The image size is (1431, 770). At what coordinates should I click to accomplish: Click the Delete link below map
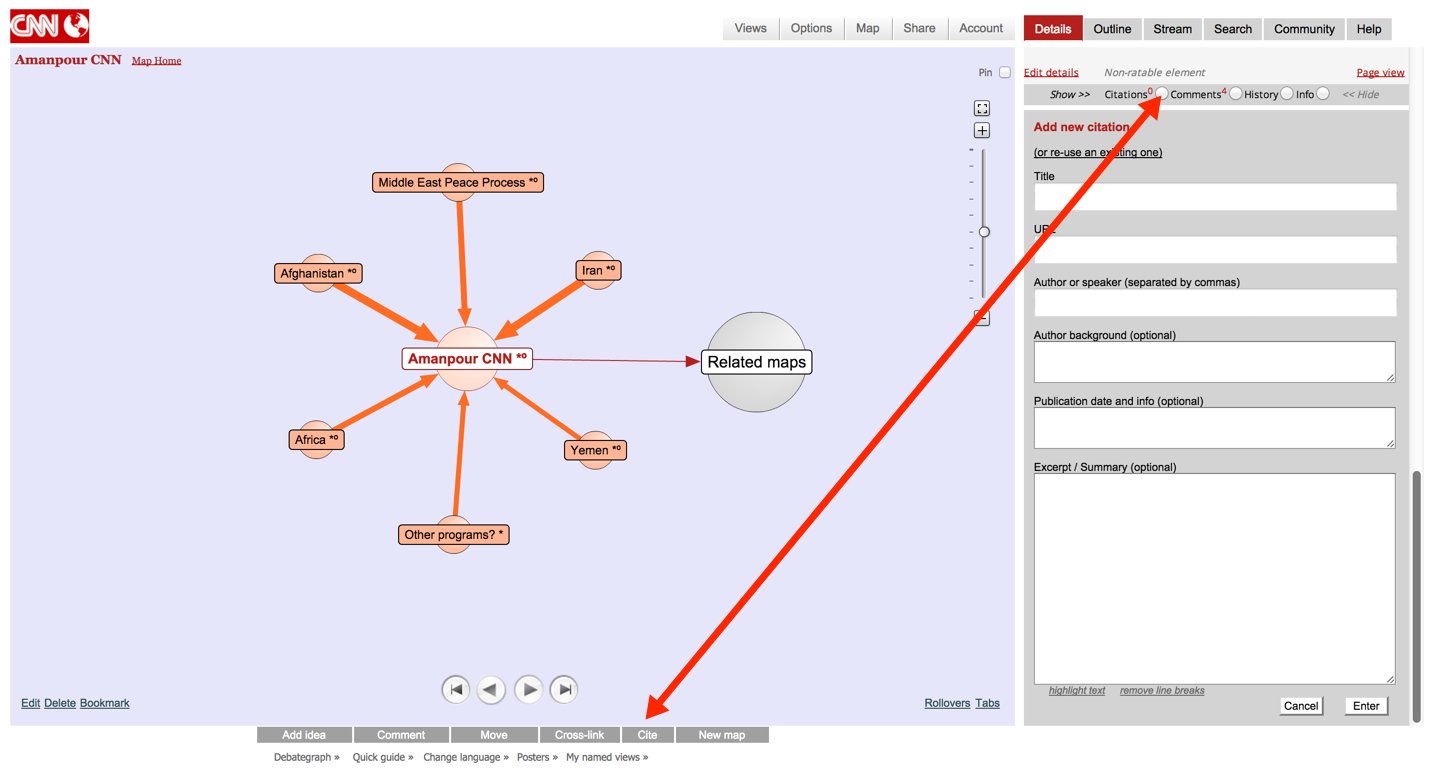coord(60,703)
